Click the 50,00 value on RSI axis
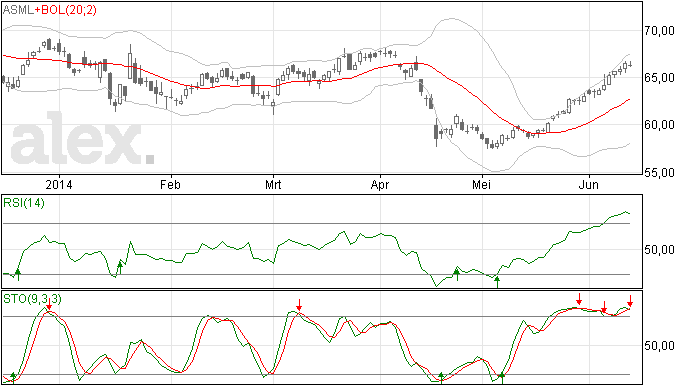Image resolution: width=690 pixels, height=387 pixels. tap(659, 250)
